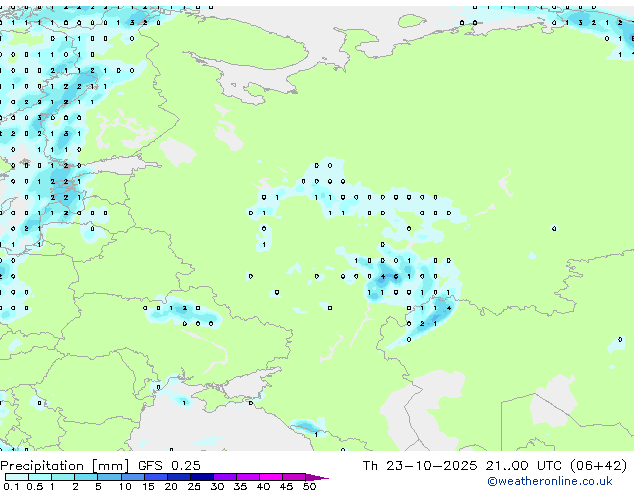This screenshot has height=490, width=634.
Task: Click the 25–30 mm navy legend swatch
Action: click(x=202, y=477)
